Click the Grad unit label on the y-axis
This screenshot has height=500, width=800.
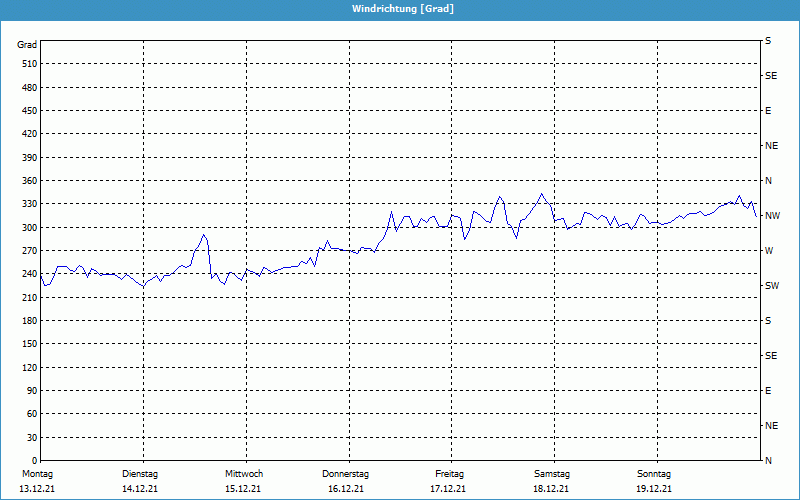[27, 45]
